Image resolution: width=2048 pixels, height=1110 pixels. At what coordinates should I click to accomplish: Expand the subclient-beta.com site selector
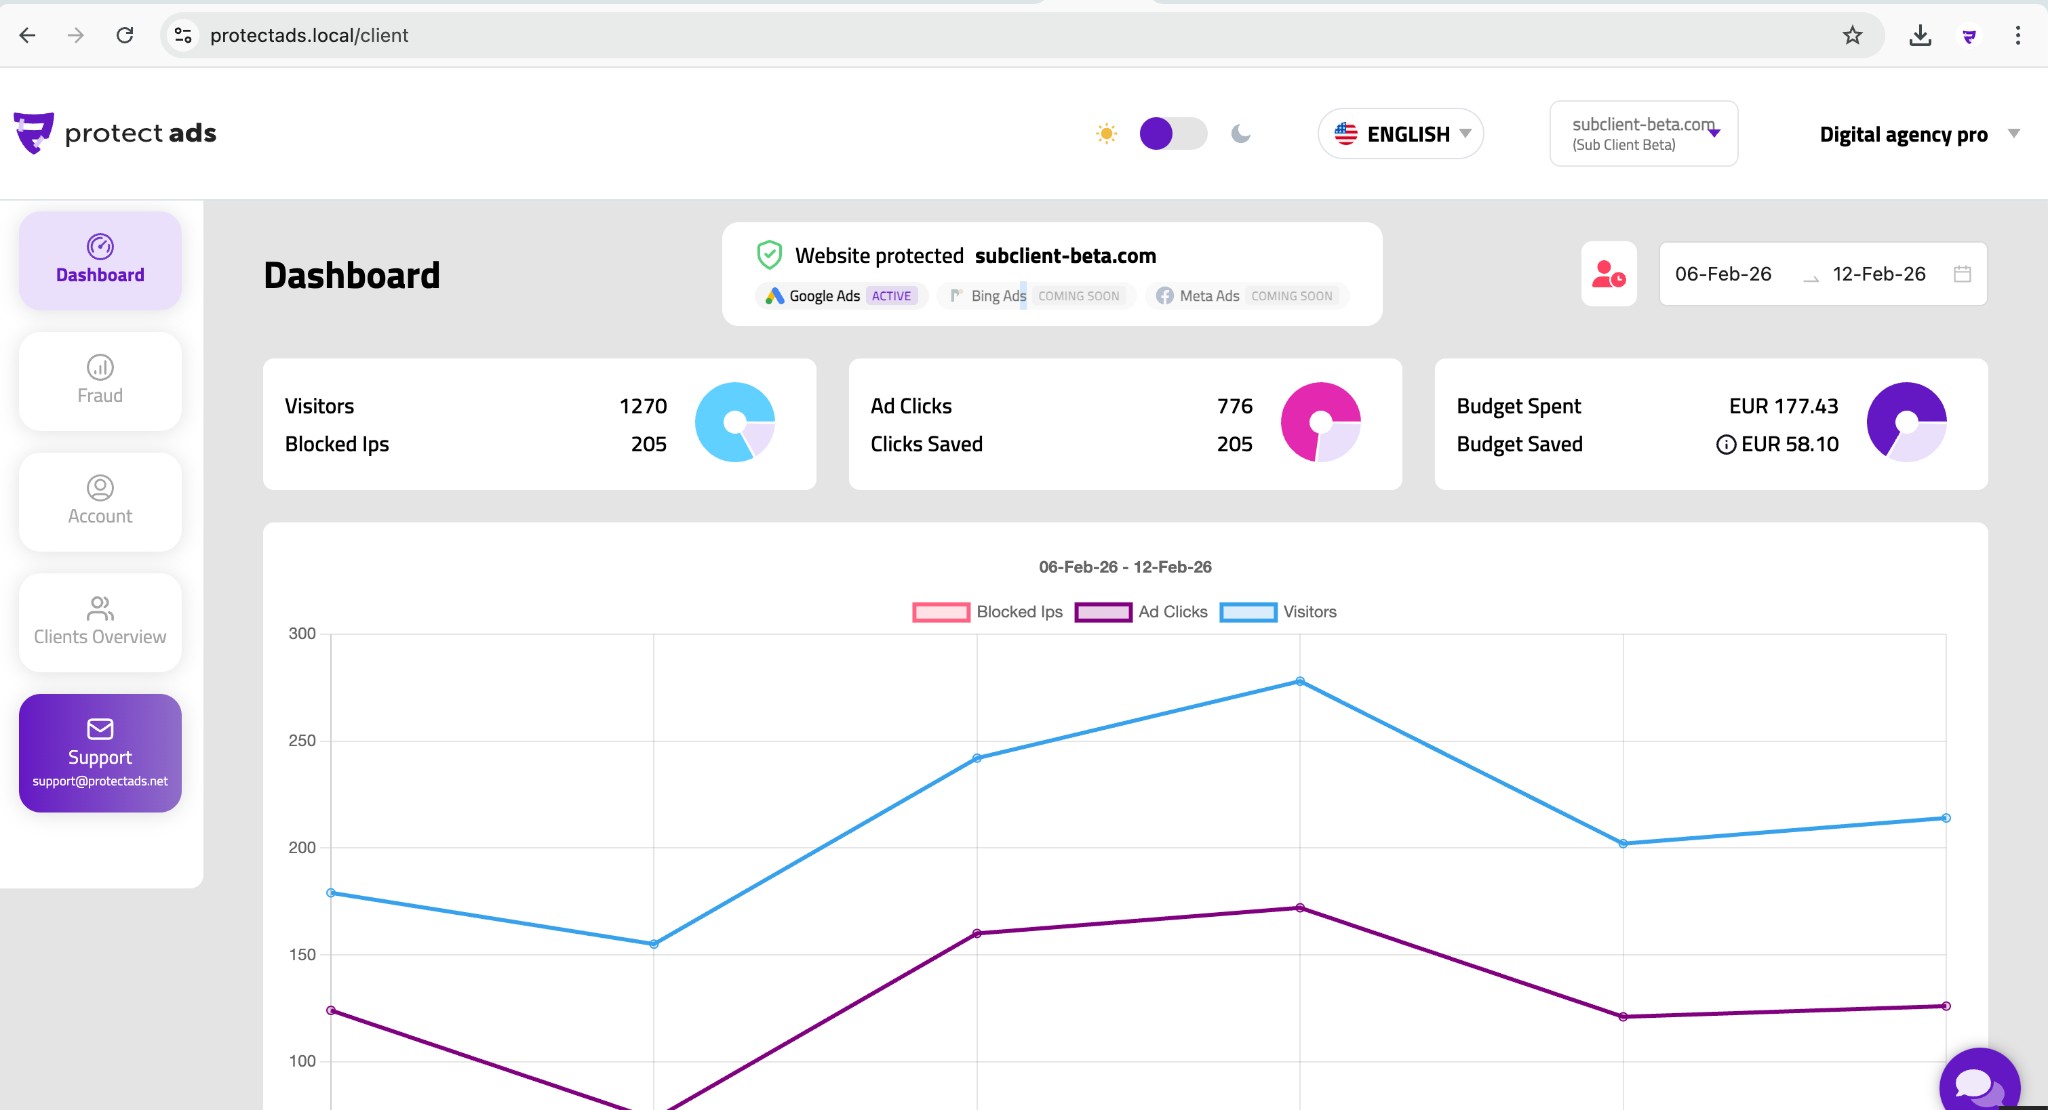(1642, 133)
